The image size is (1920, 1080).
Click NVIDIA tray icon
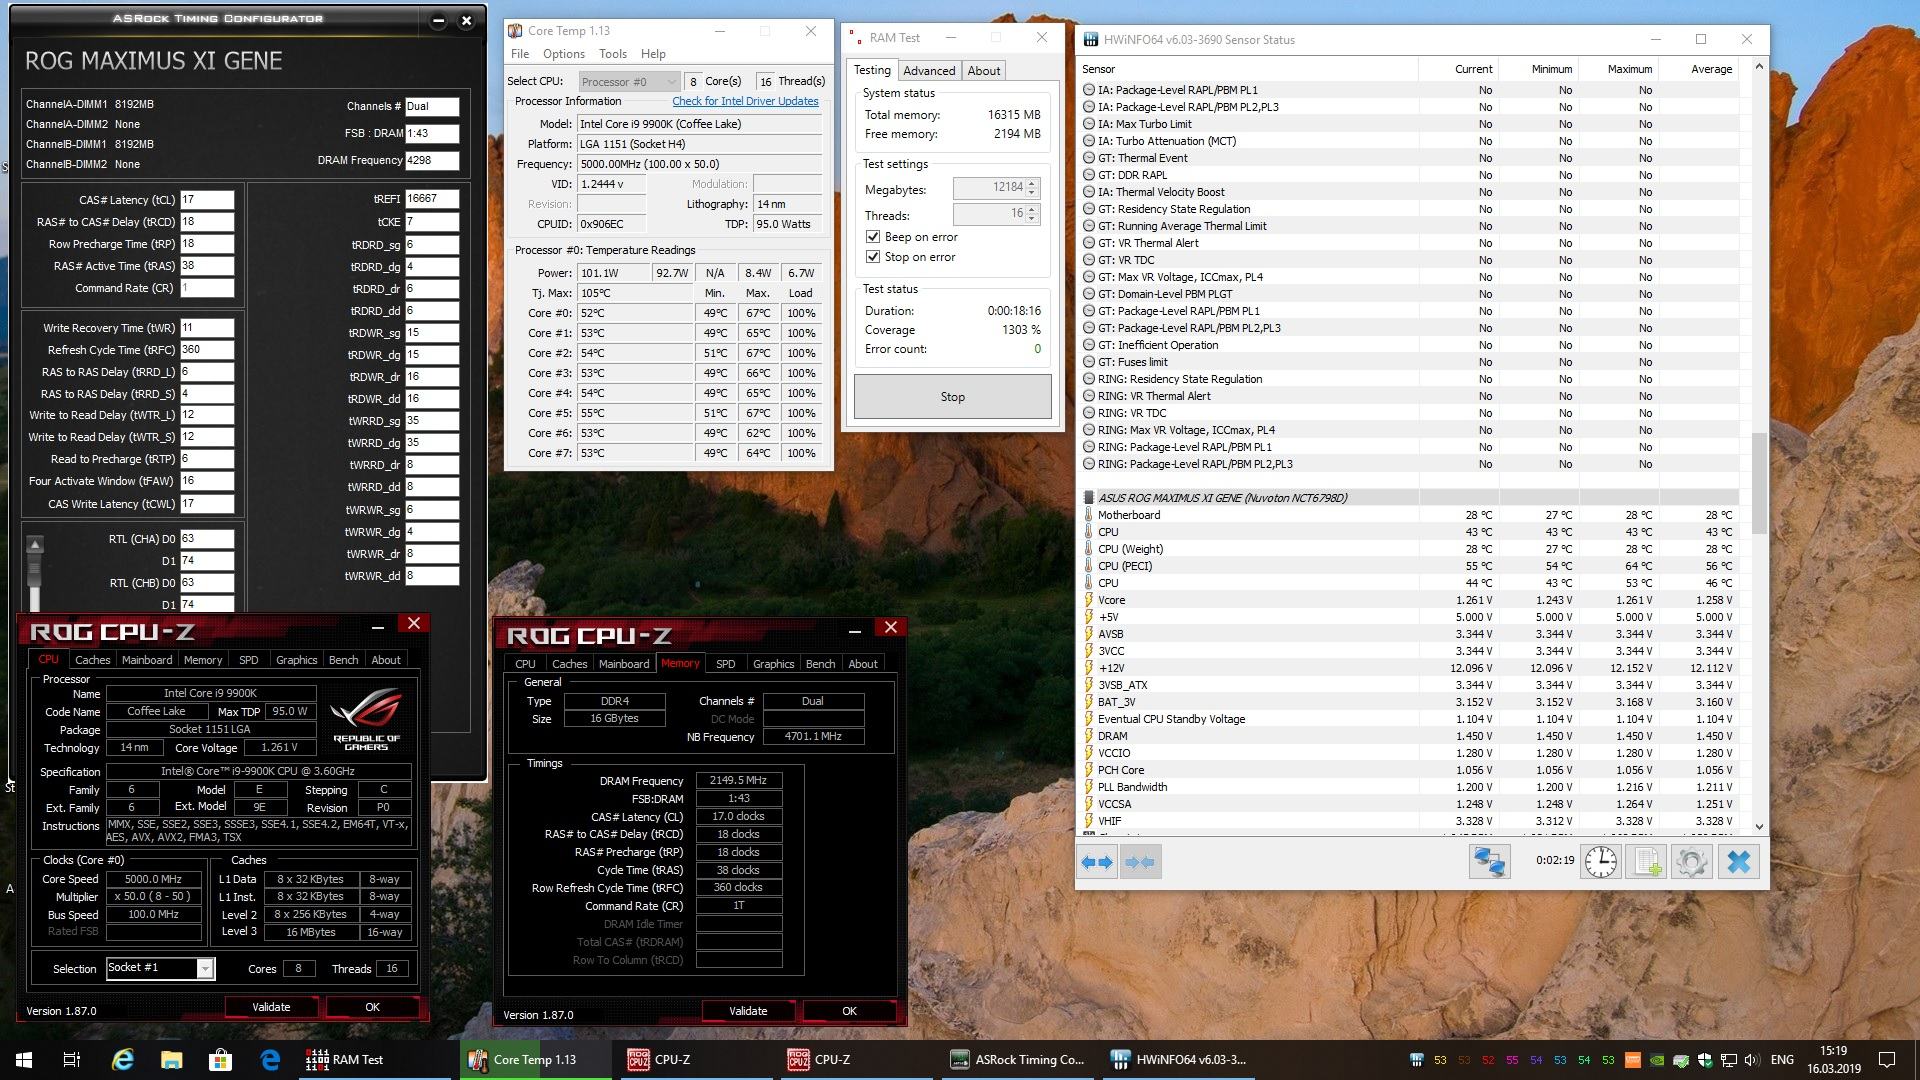(1657, 1060)
